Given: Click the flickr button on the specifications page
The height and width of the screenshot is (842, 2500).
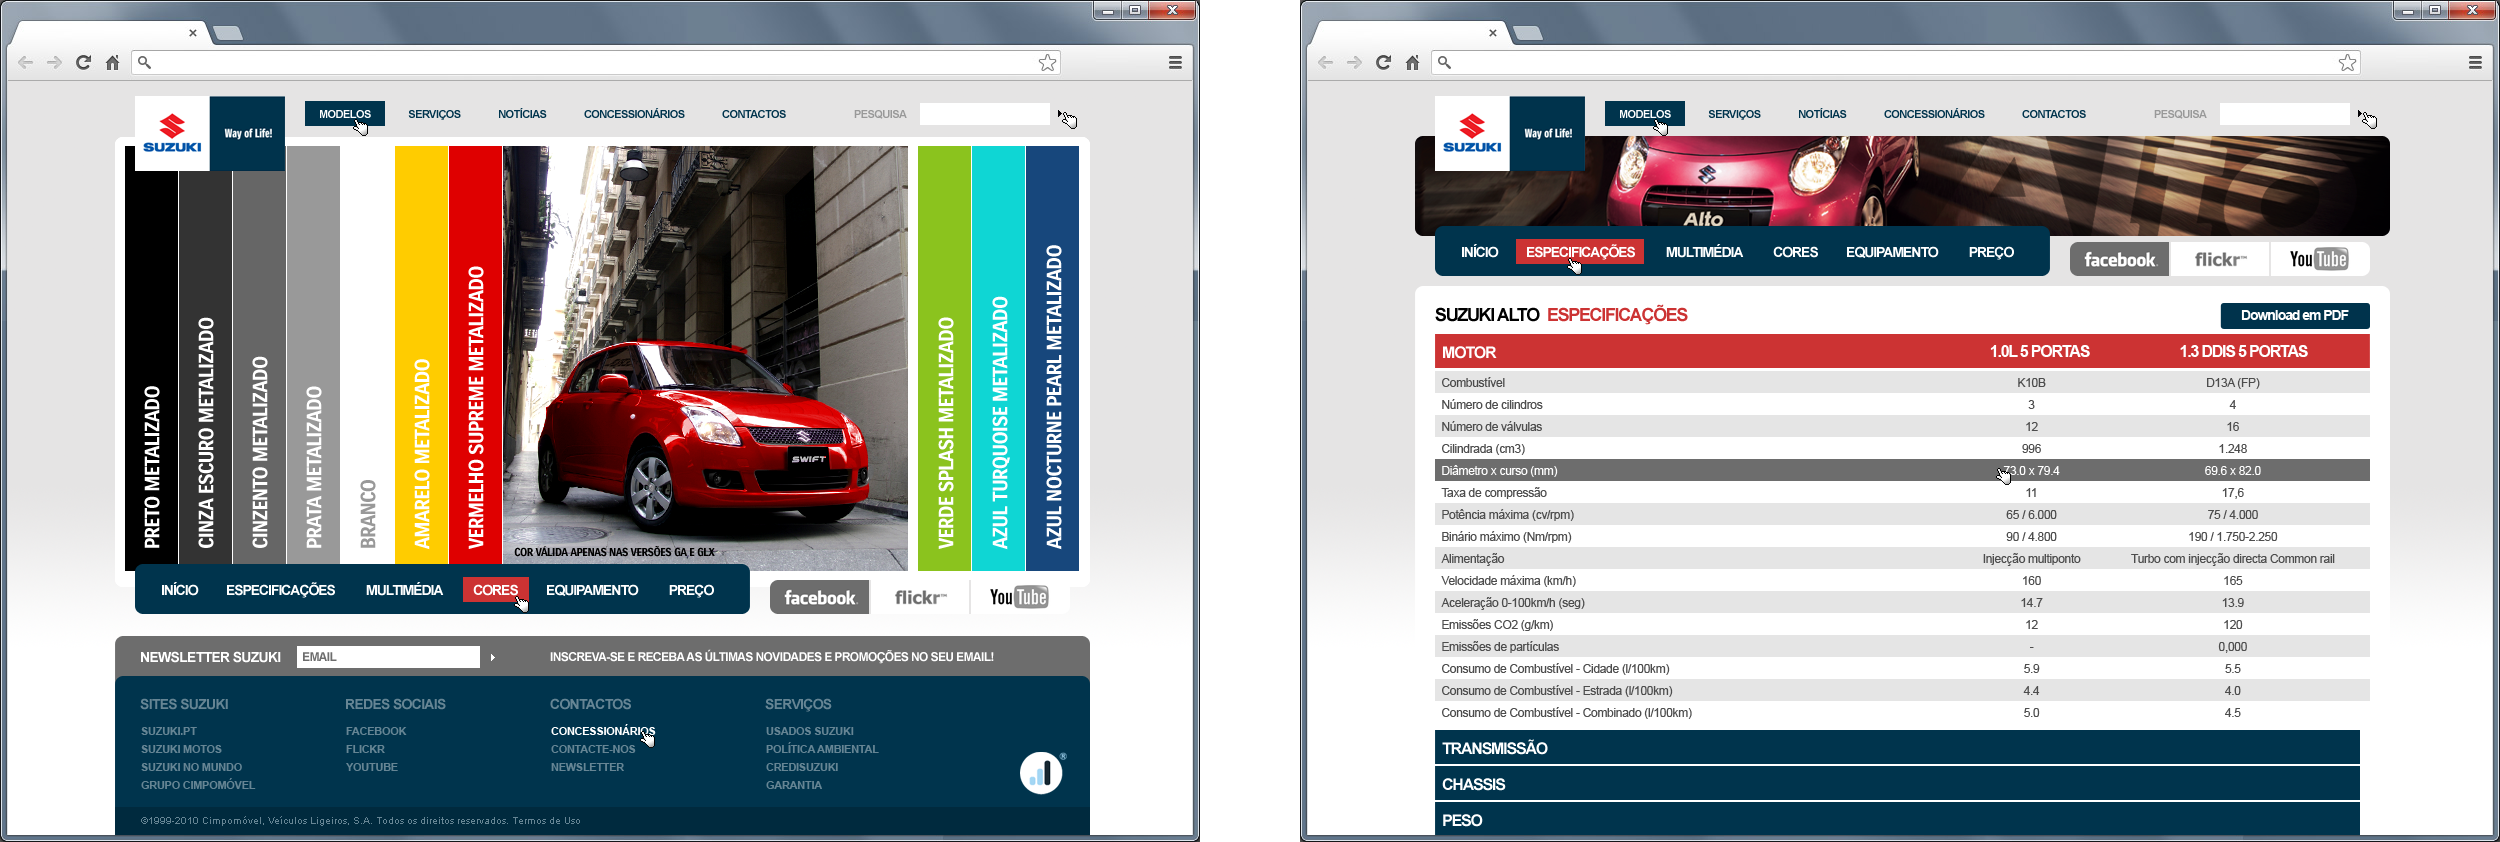Looking at the screenshot, I should click(x=2219, y=259).
